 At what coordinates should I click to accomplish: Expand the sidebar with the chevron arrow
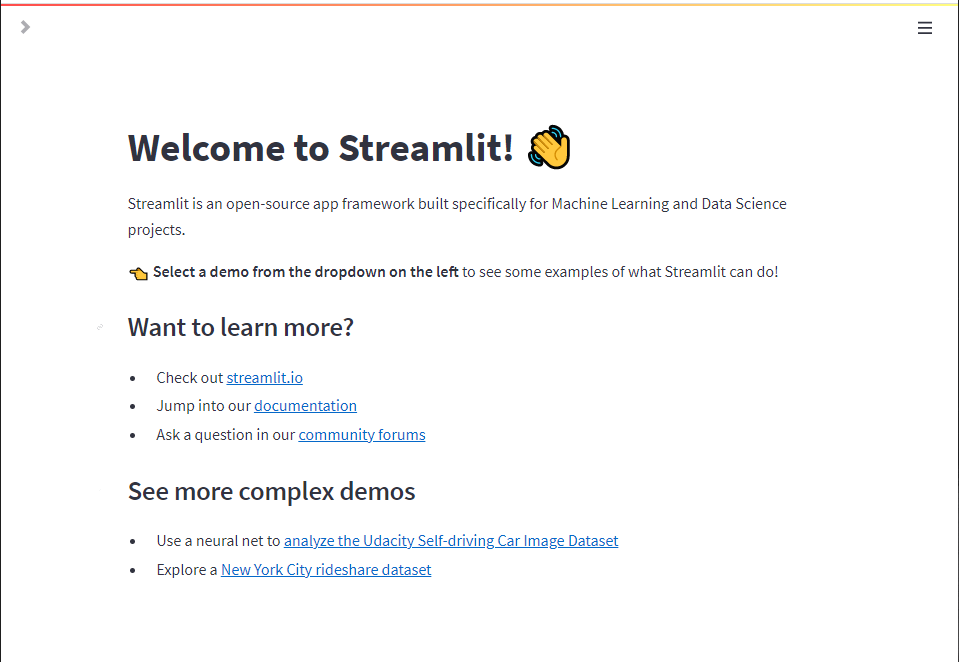(x=25, y=27)
